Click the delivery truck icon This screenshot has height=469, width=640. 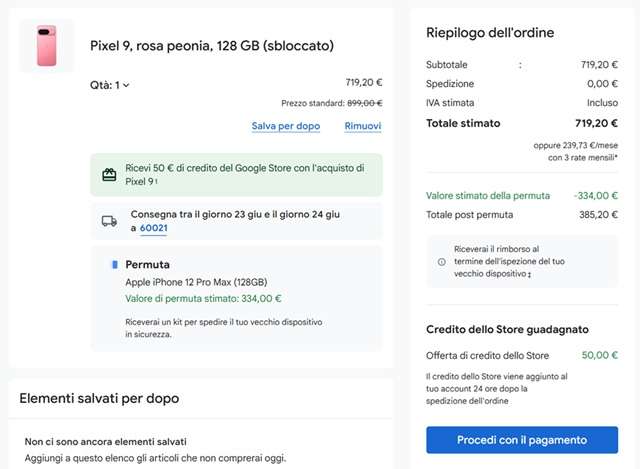110,221
